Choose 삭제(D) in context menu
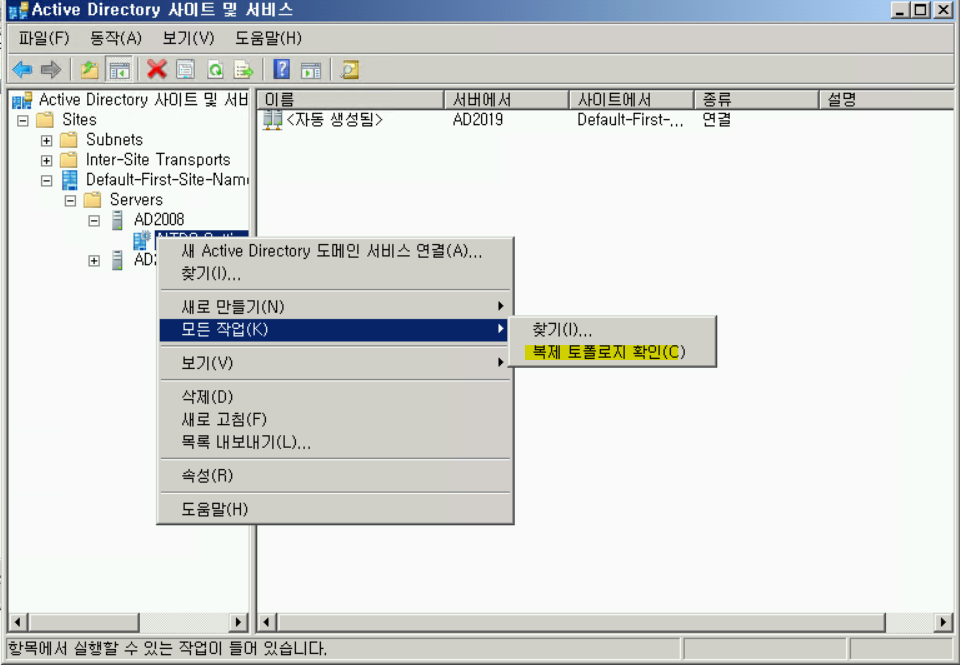This screenshot has width=960, height=665. point(334,396)
